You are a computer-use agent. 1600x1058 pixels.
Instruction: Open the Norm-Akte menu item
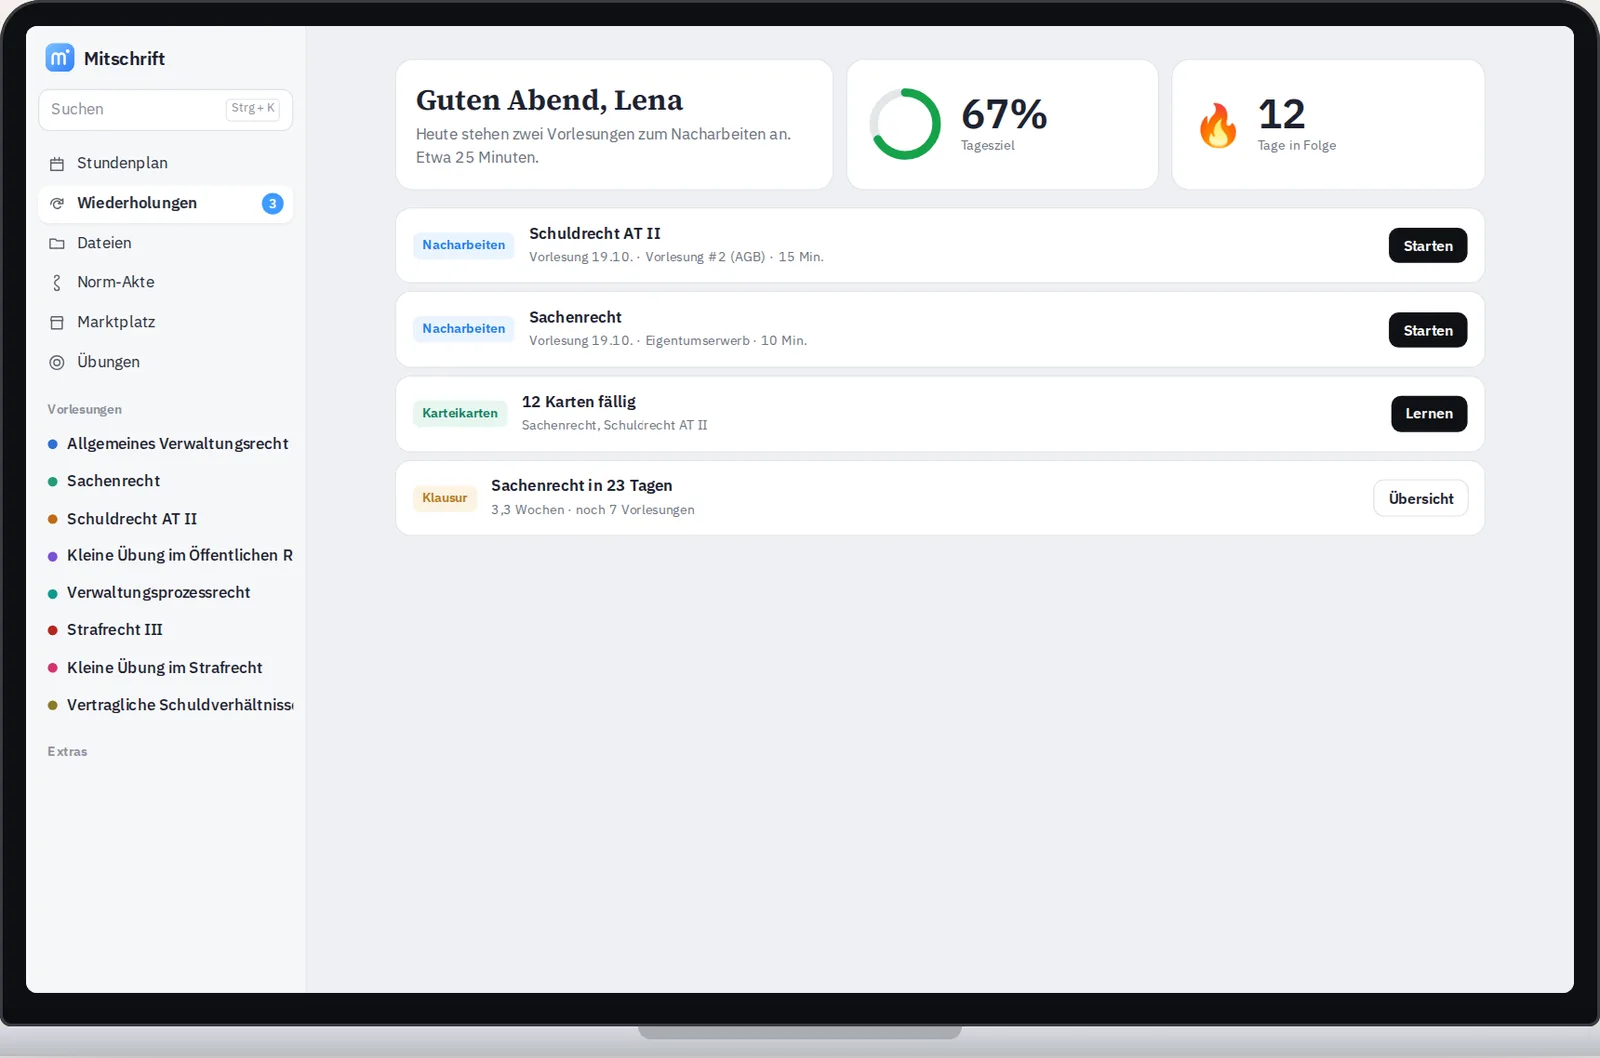(165, 282)
